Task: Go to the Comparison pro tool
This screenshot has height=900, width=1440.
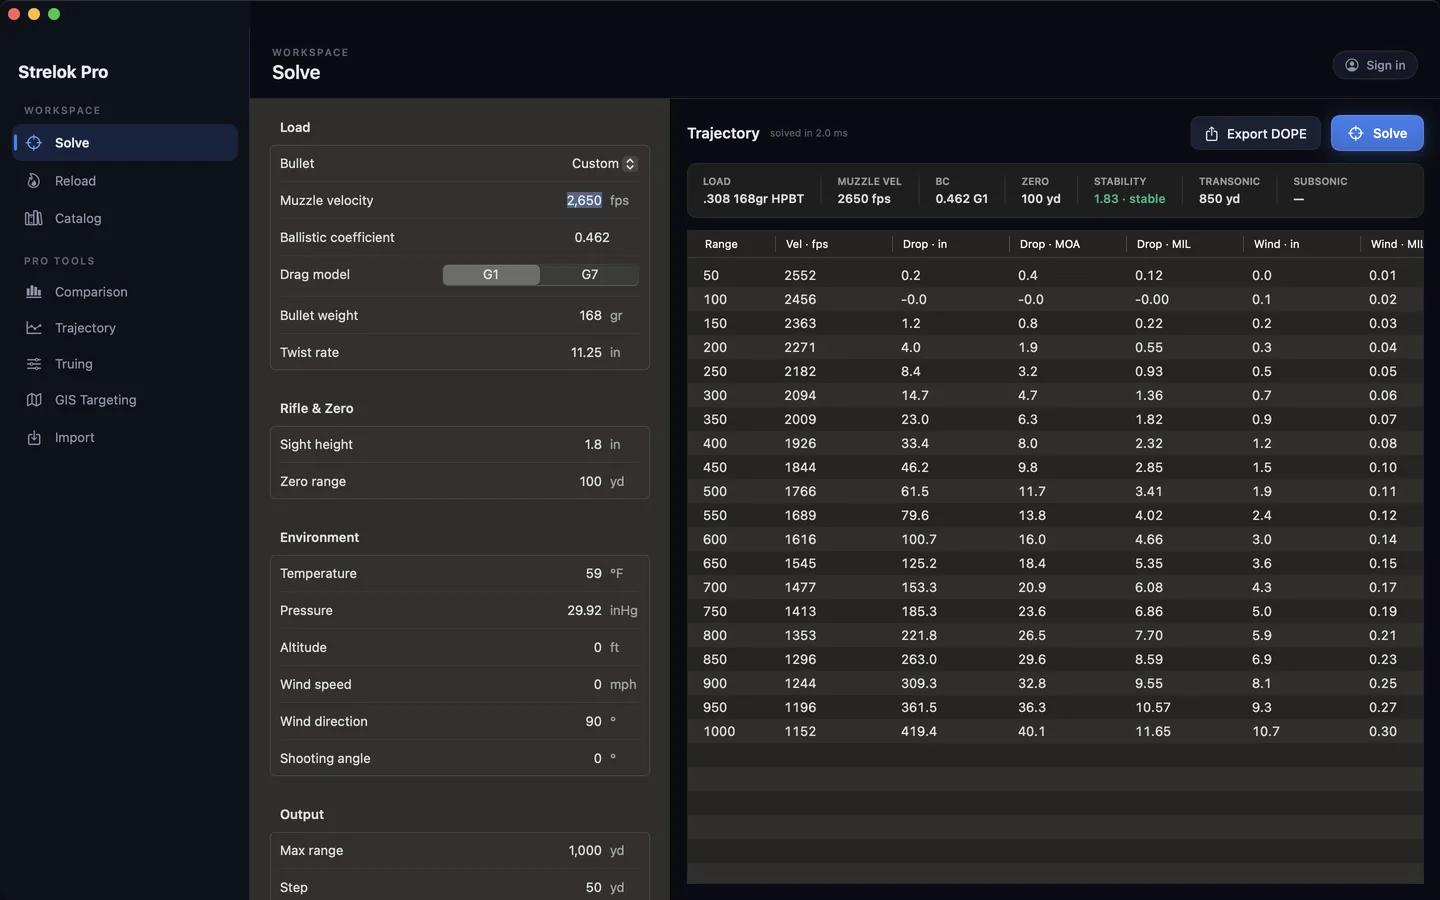Action: tap(125, 292)
